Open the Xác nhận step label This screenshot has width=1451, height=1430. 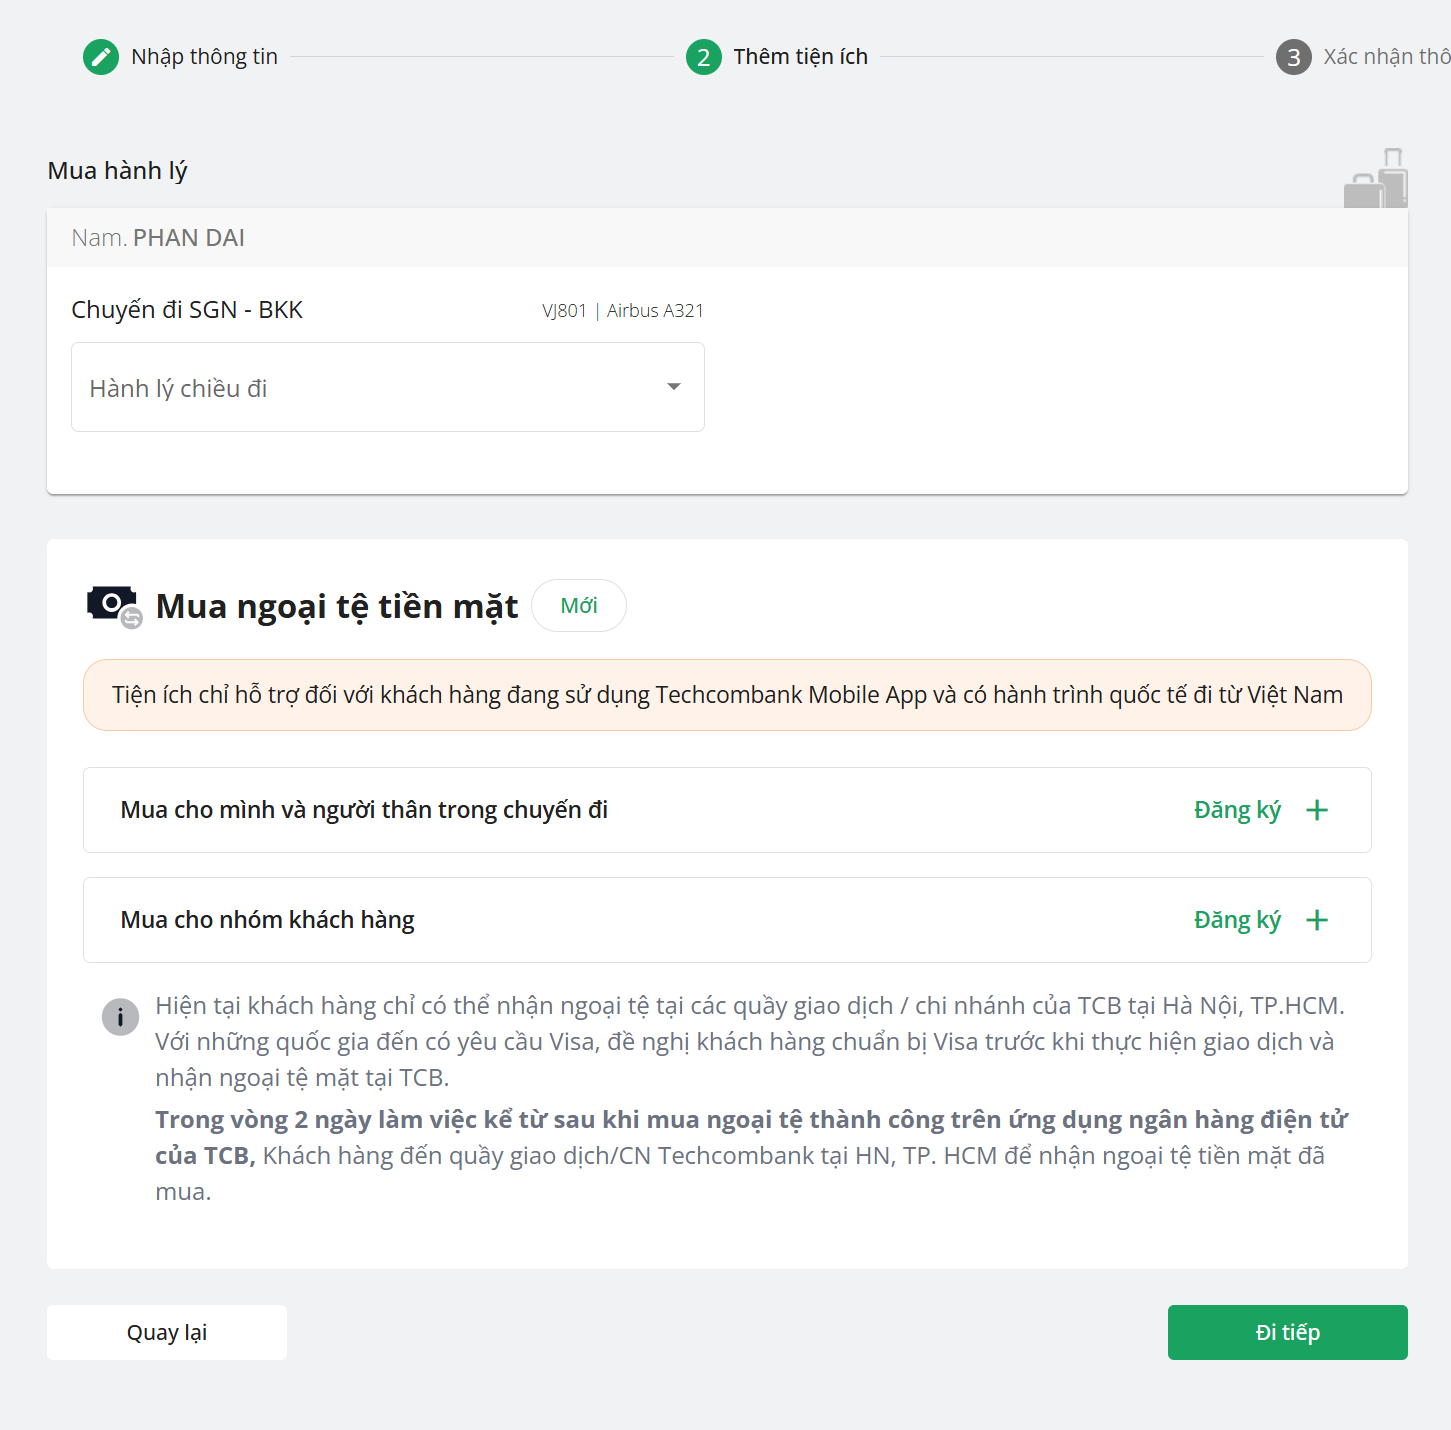tap(1385, 57)
